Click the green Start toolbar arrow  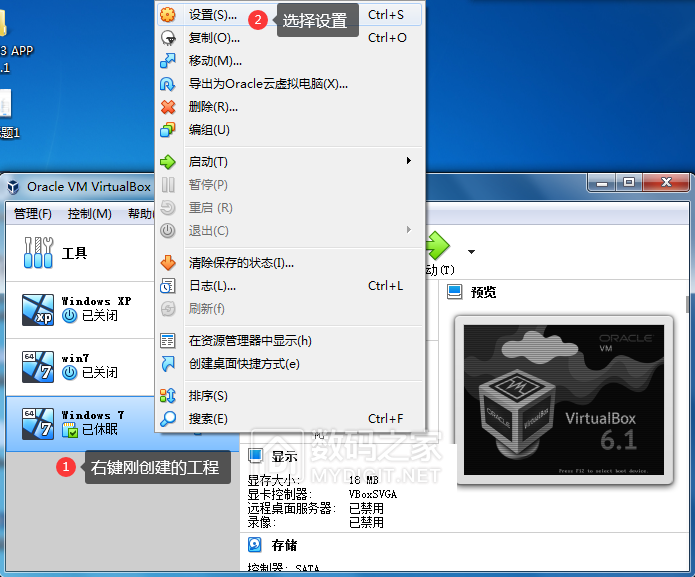coord(438,245)
